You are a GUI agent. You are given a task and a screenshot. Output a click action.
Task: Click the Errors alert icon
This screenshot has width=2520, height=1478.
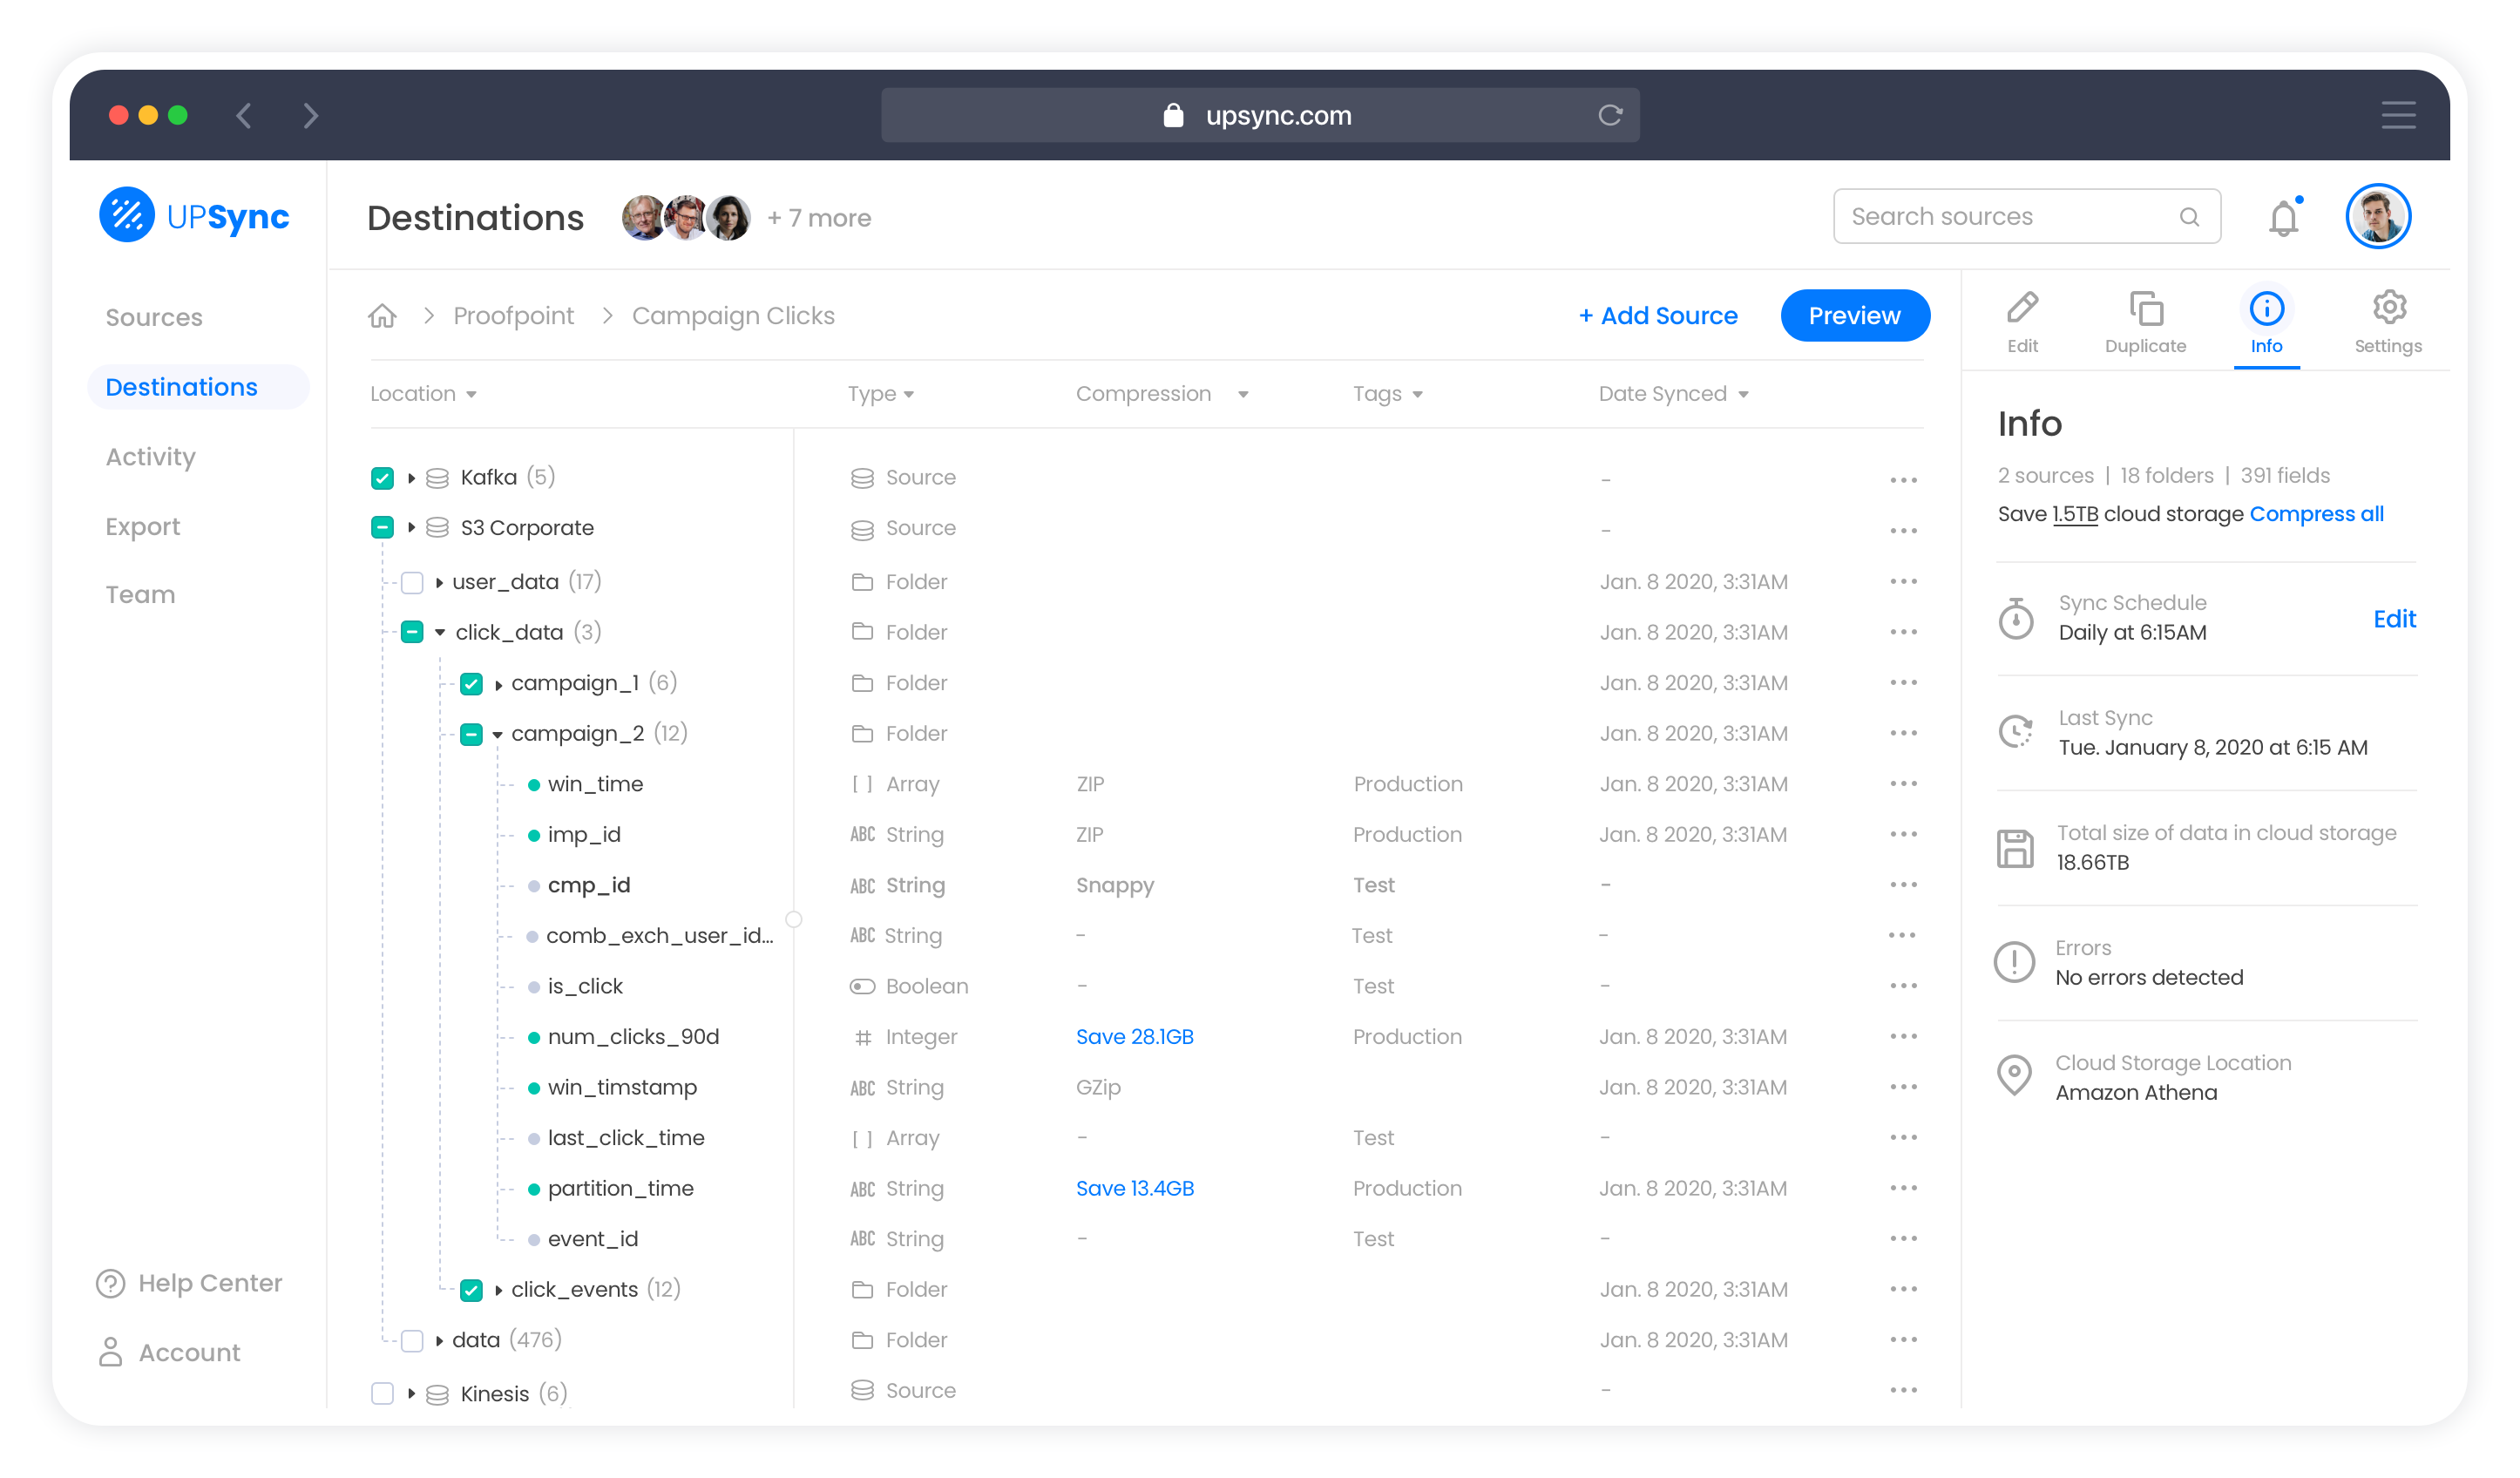tap(2014, 962)
